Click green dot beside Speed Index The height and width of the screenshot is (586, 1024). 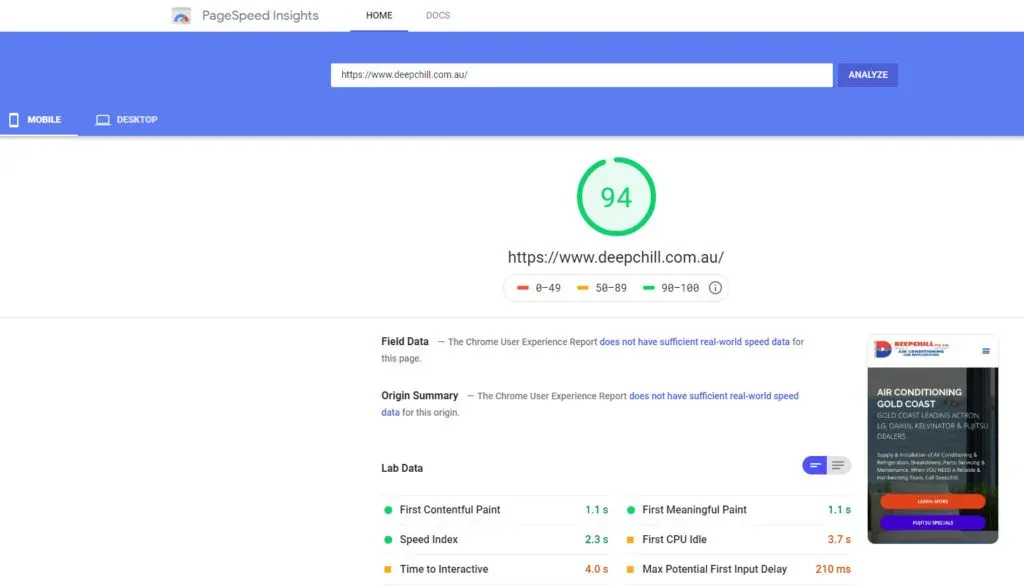point(388,540)
